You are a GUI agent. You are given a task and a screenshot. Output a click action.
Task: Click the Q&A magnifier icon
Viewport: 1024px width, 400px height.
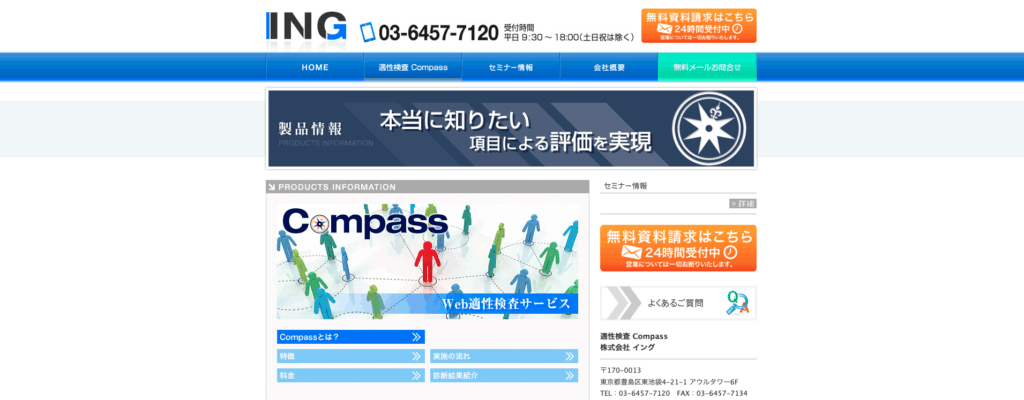click(x=738, y=303)
